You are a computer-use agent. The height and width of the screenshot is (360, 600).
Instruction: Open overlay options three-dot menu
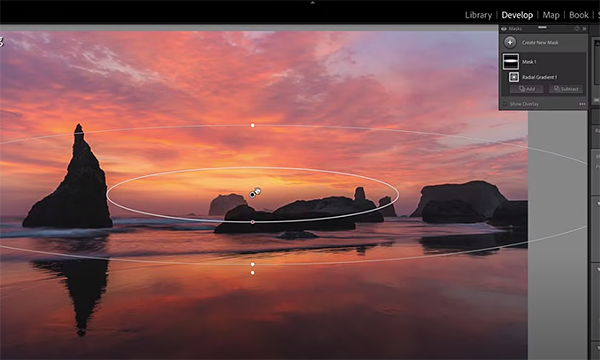[582, 104]
